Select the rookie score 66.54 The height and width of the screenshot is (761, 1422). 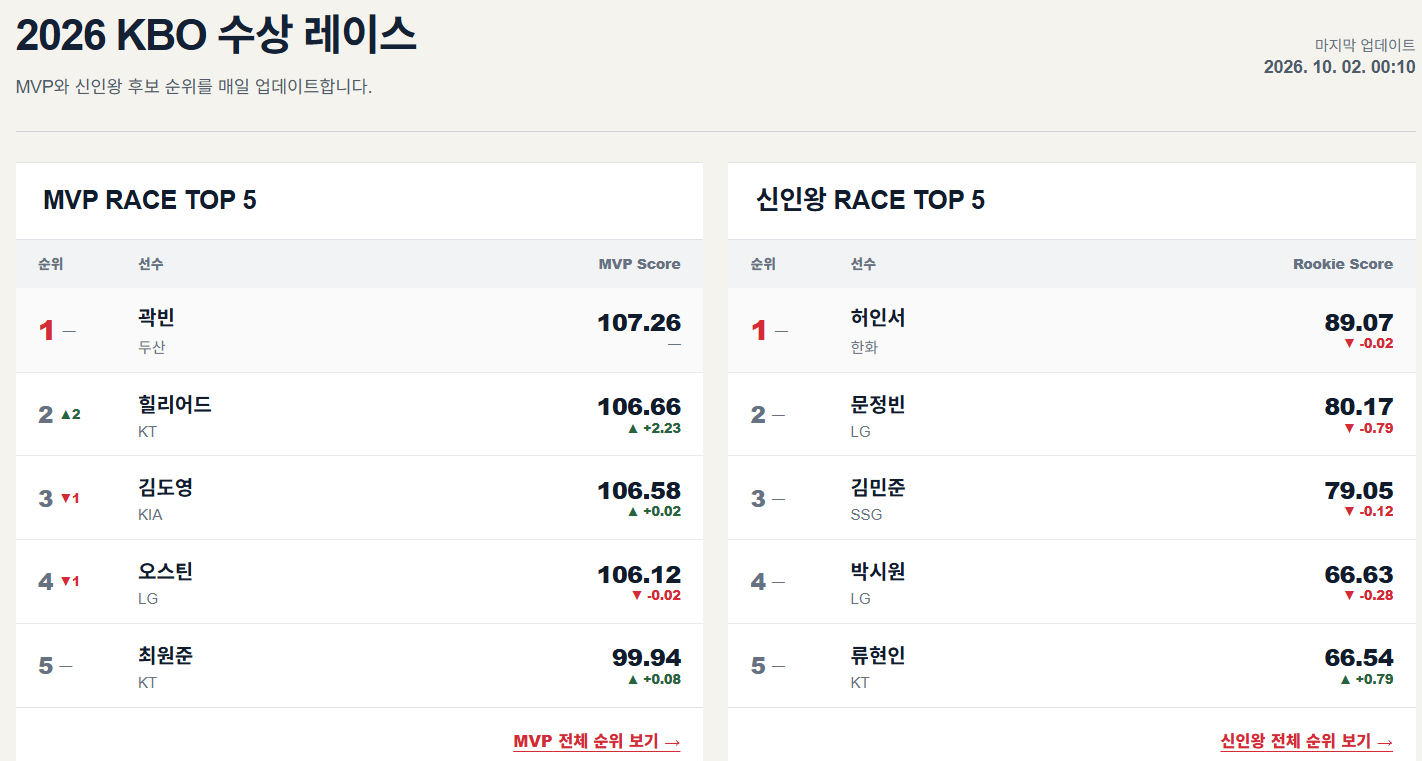[1359, 658]
